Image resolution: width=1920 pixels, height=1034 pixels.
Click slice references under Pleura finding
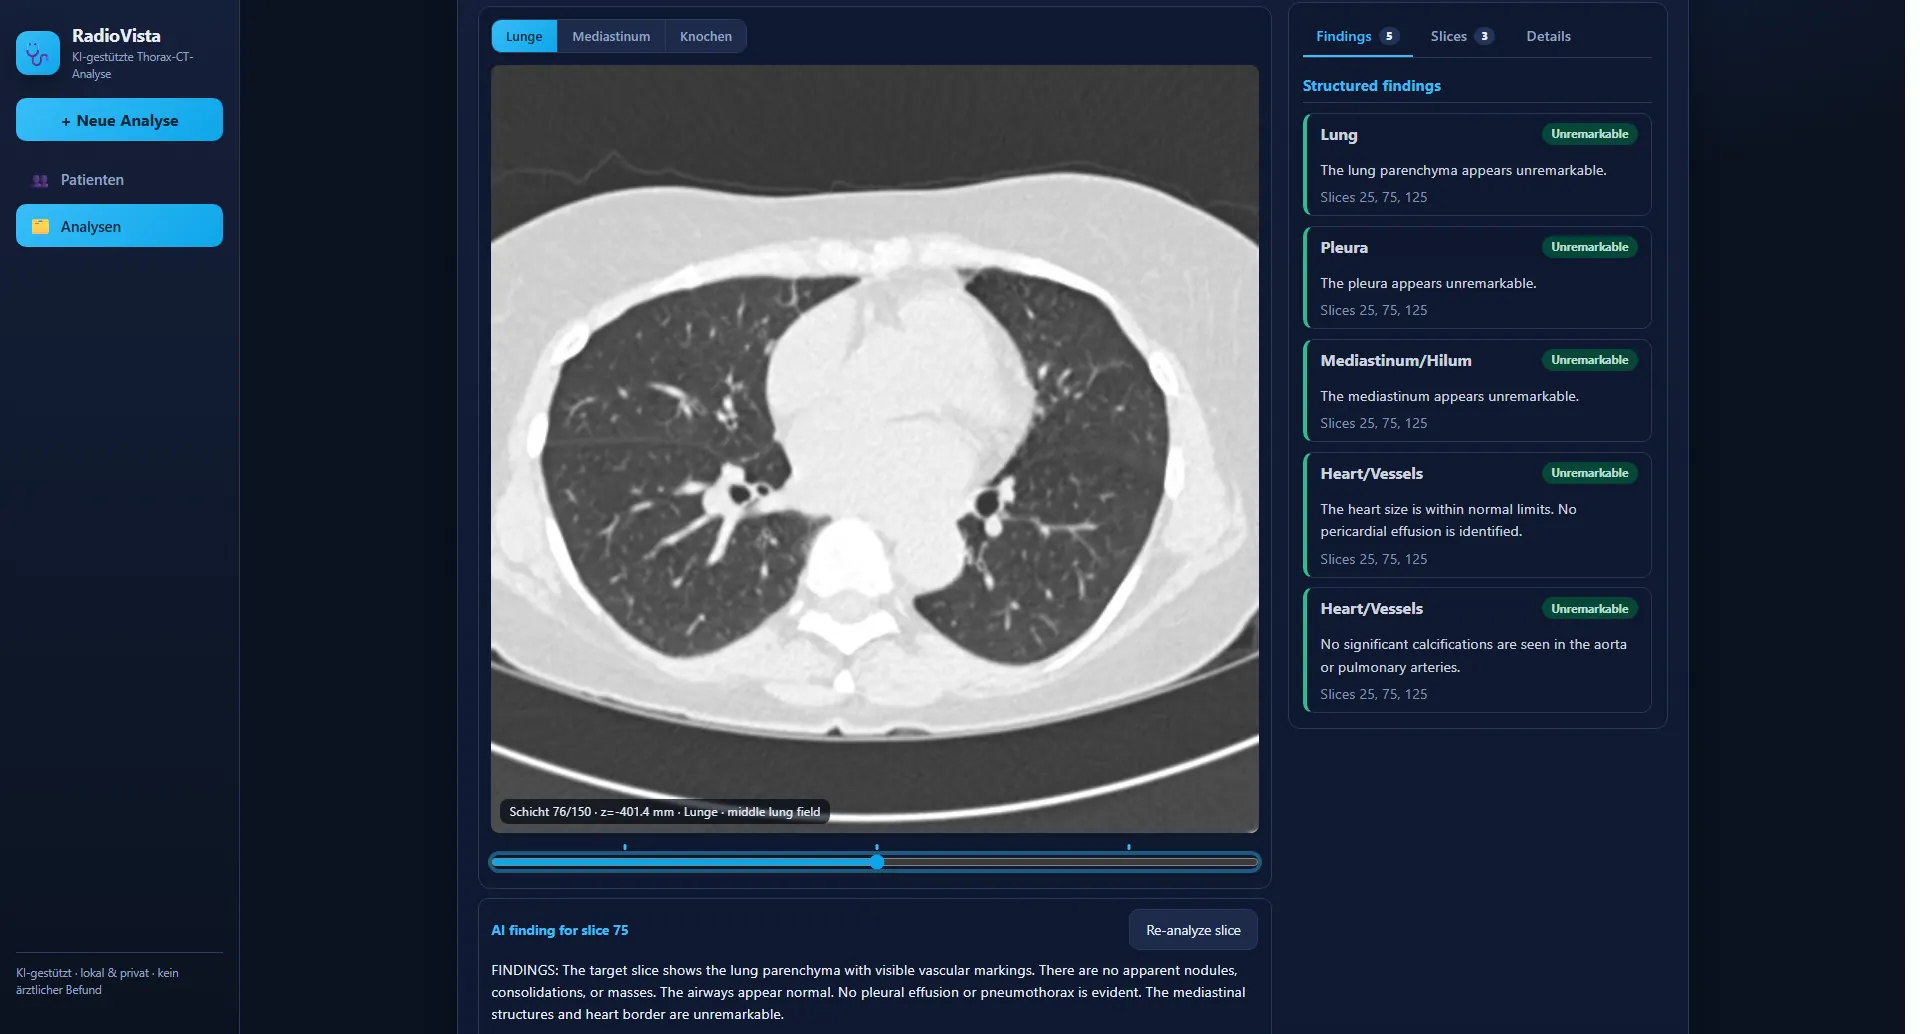tap(1373, 310)
